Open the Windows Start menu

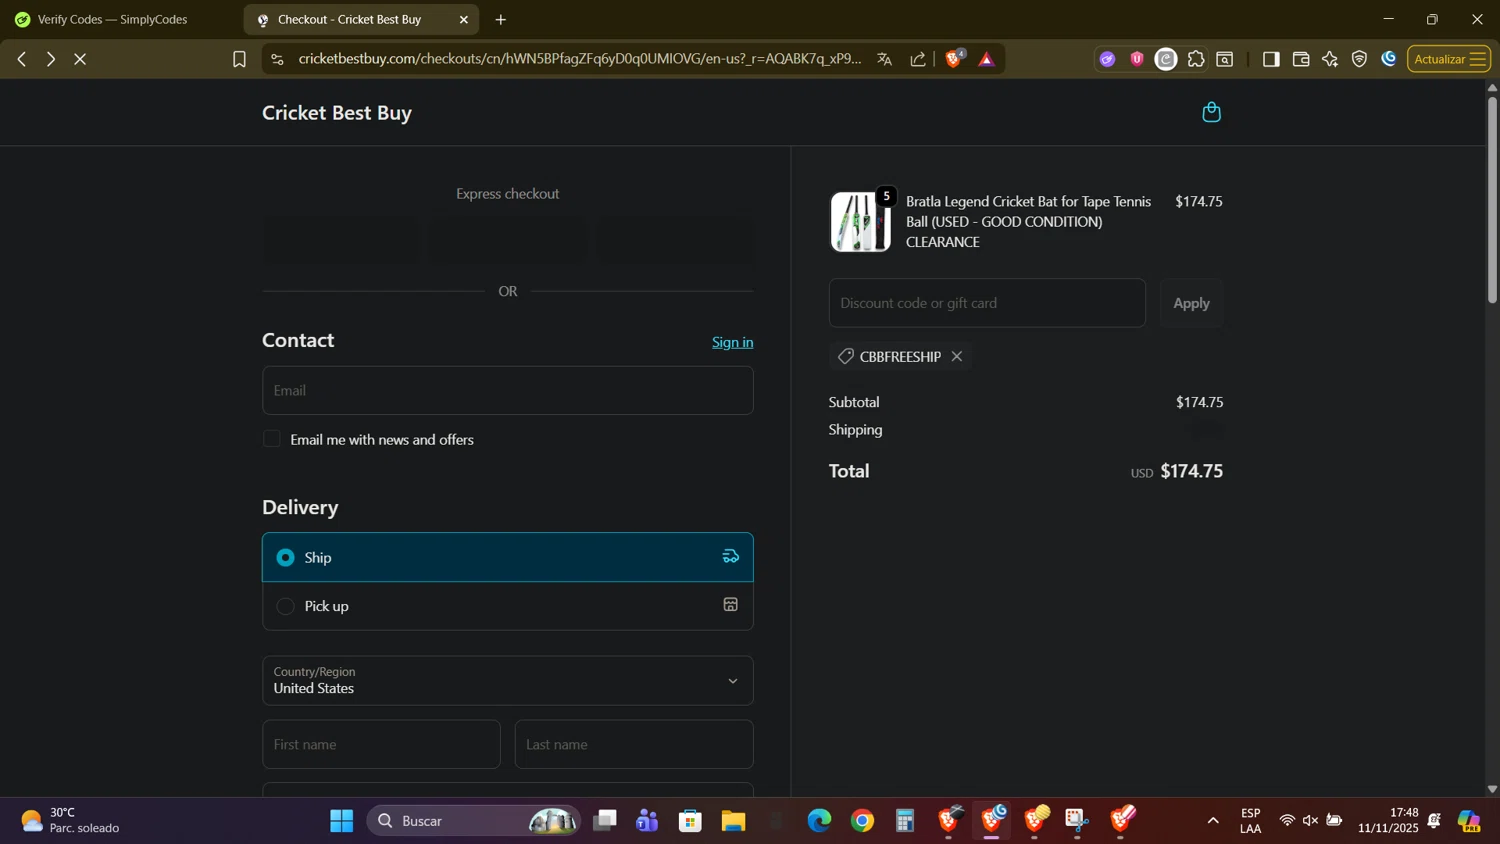pyautogui.click(x=342, y=821)
